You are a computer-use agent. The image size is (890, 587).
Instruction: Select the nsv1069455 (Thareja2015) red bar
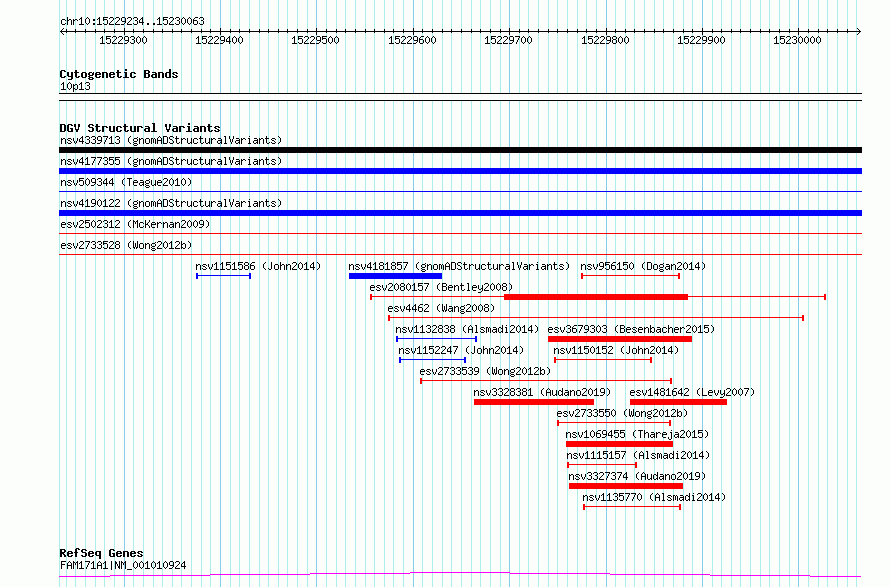pos(619,444)
